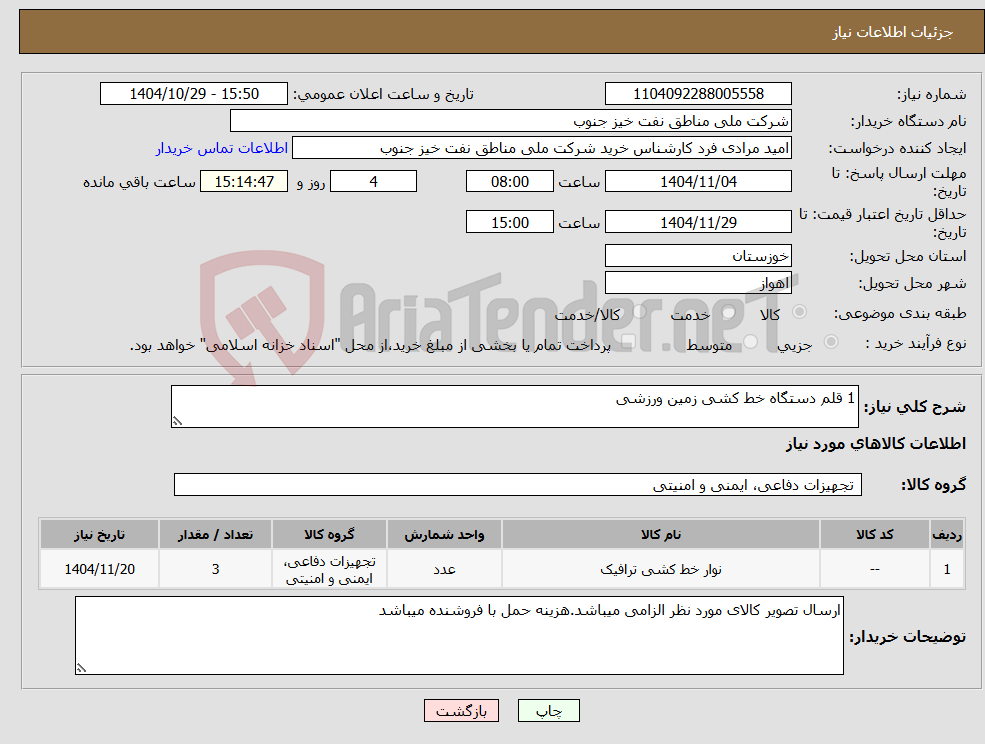Click the resize handle of buyer notes box
This screenshot has width=985, height=744.
coord(81,669)
